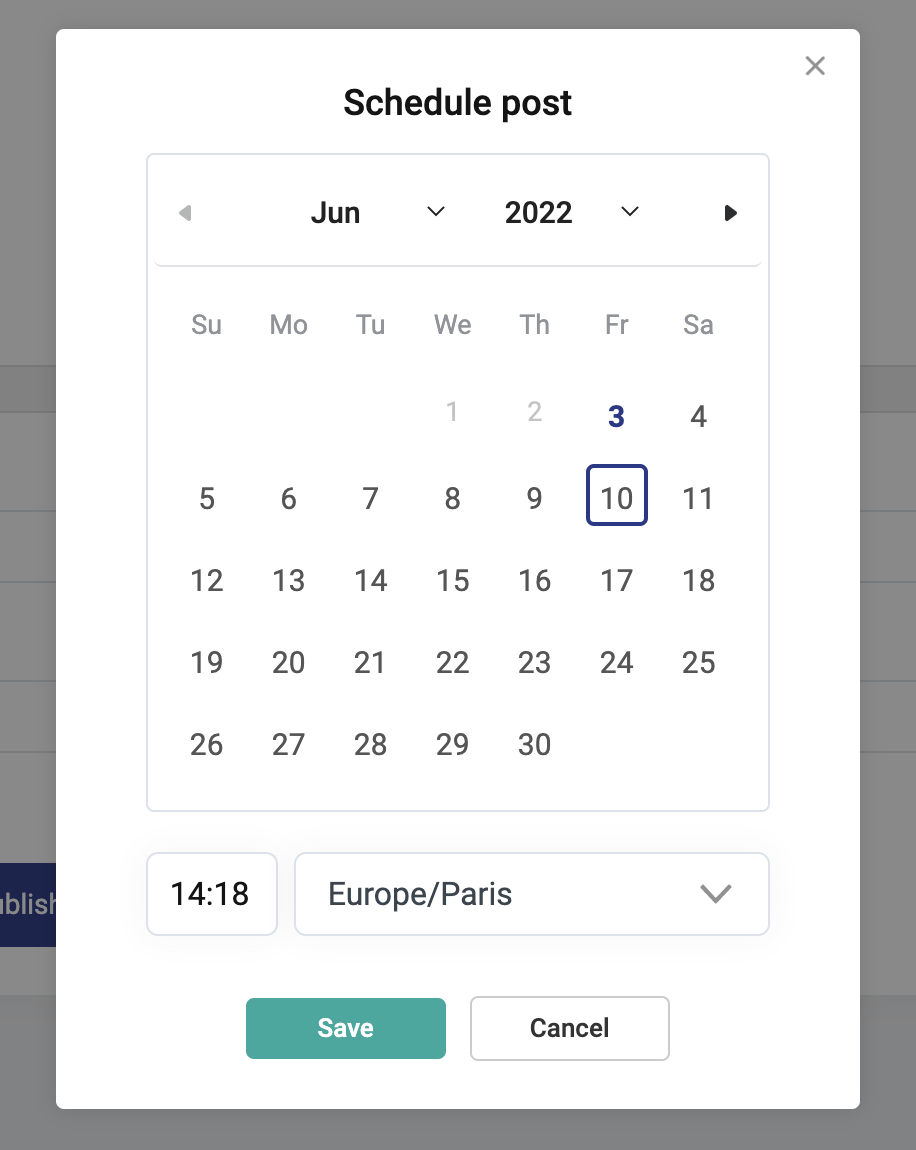This screenshot has width=916, height=1150.
Task: Pick Friday June 17
Action: click(x=616, y=580)
